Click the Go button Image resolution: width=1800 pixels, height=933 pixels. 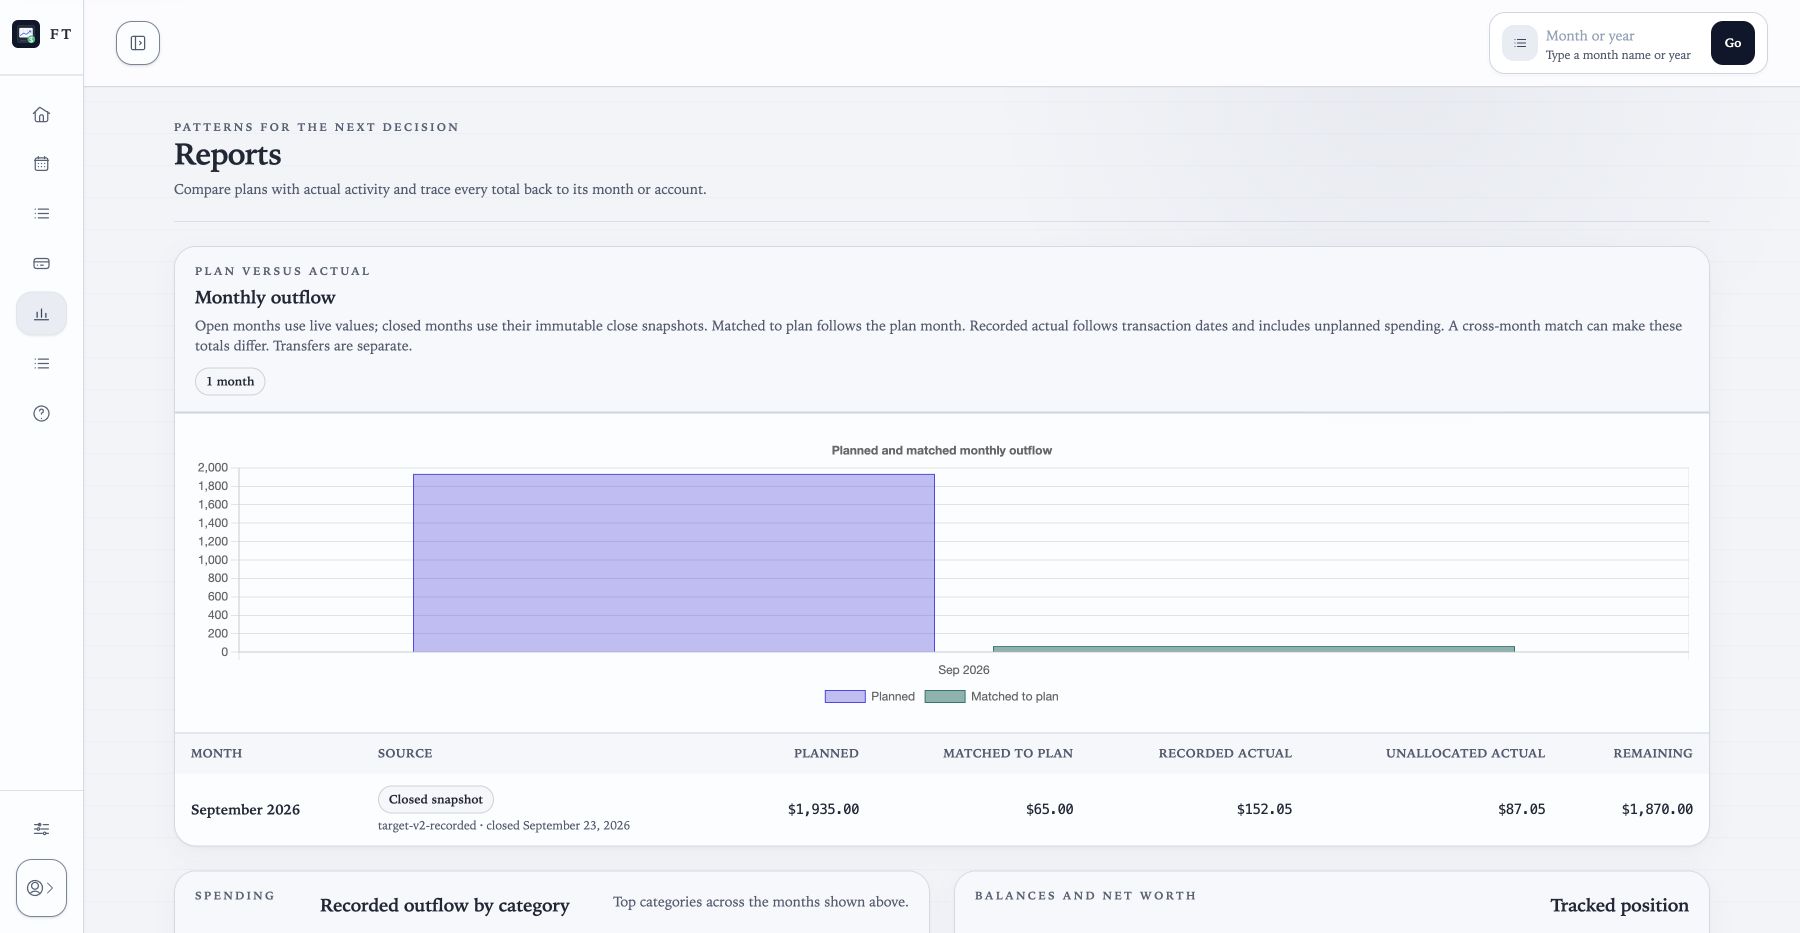pos(1732,43)
